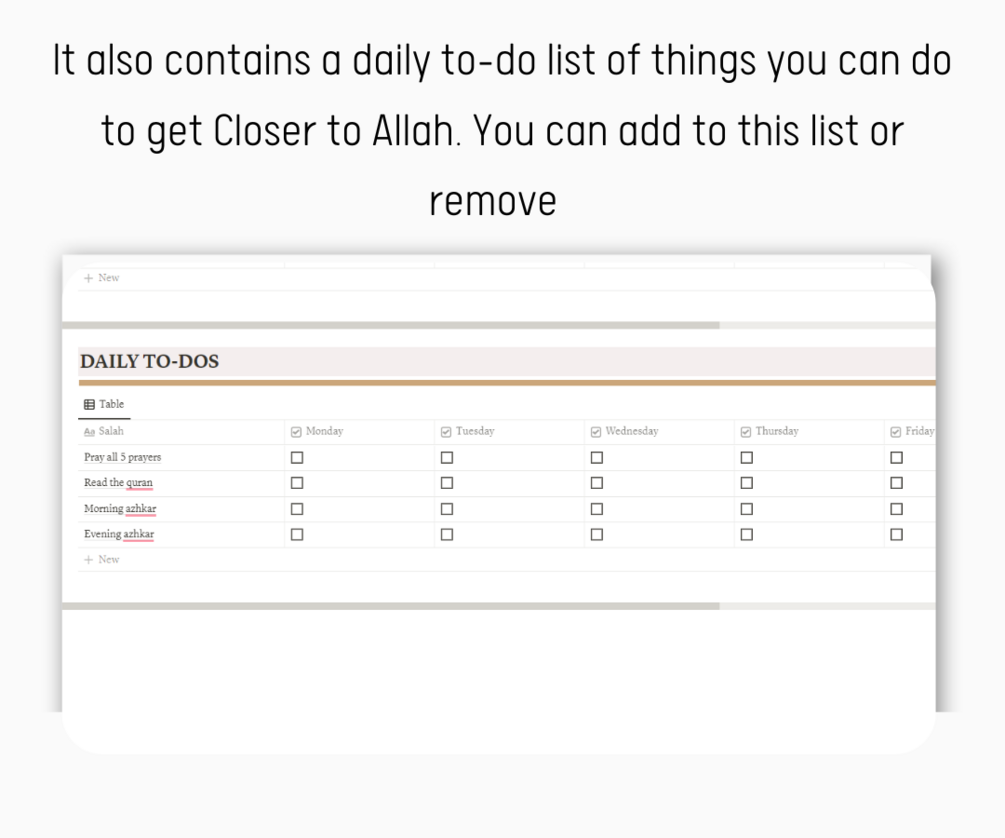Click the Friday column checkbox icon
Image resolution: width=1005 pixels, height=838 pixels.
896,432
